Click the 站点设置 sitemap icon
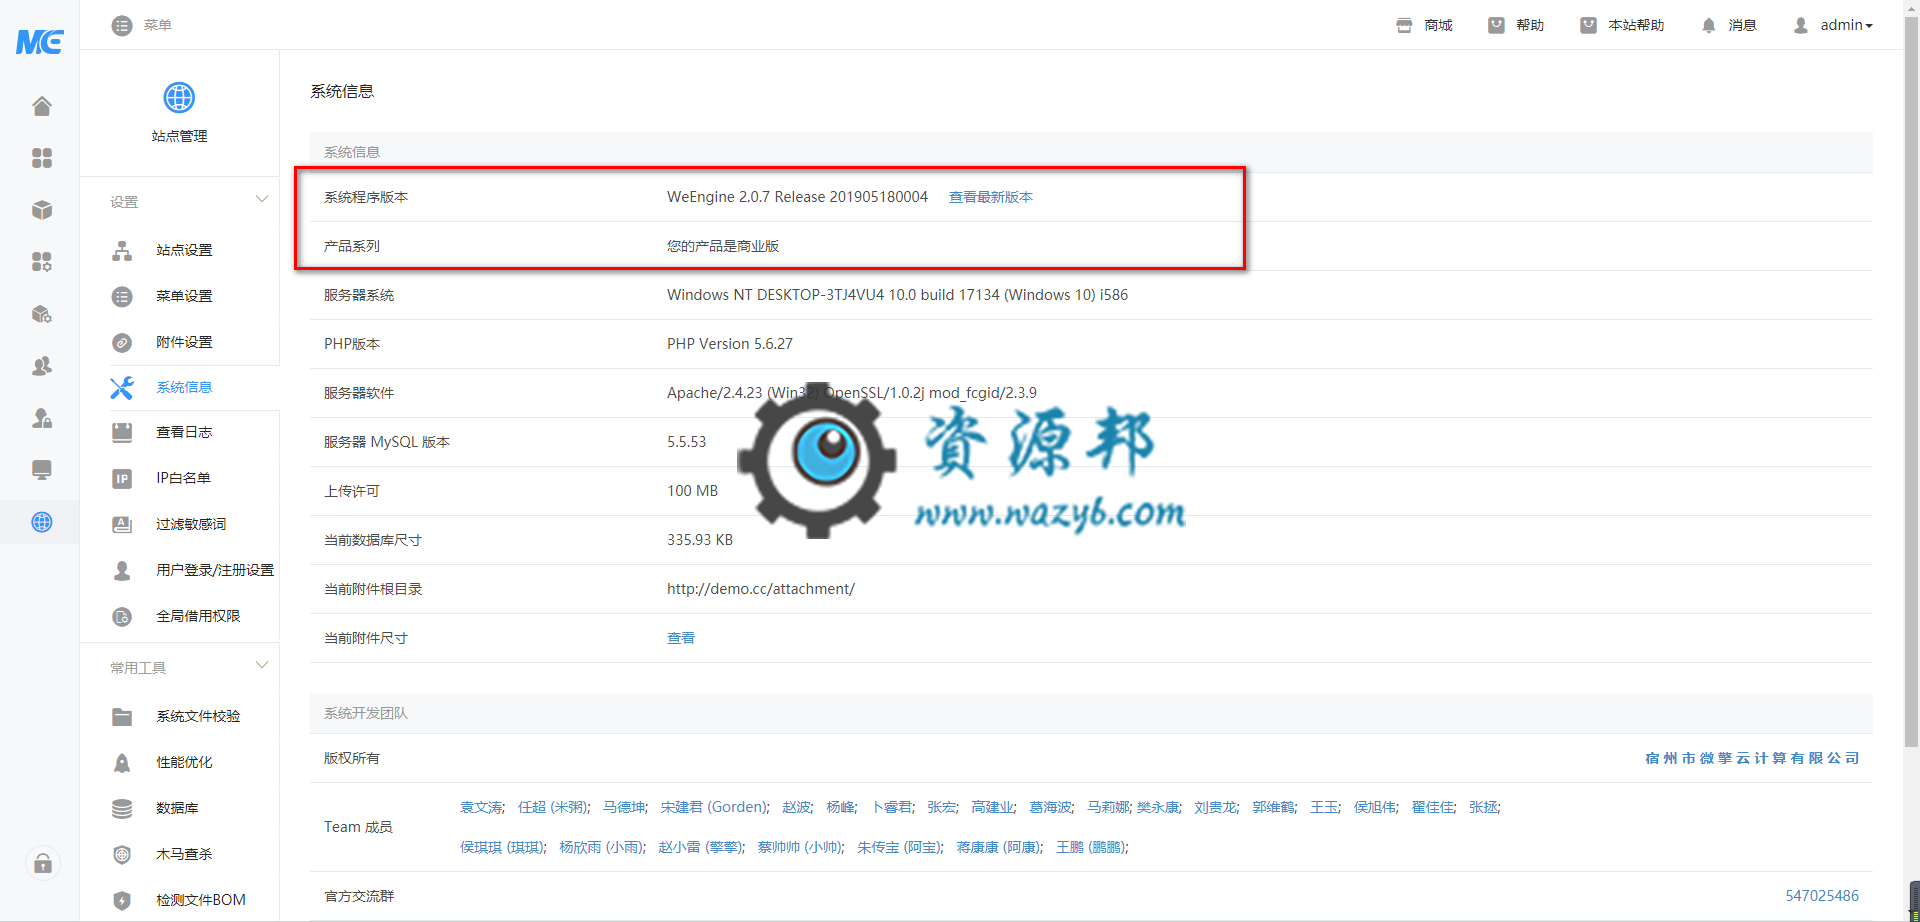This screenshot has height=922, width=1920. coord(122,251)
